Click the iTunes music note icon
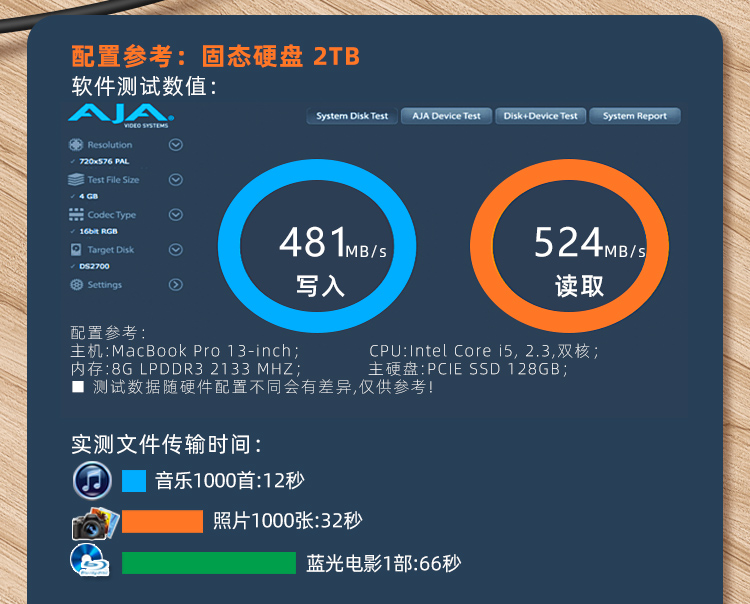Image resolution: width=750 pixels, height=604 pixels. click(x=92, y=481)
